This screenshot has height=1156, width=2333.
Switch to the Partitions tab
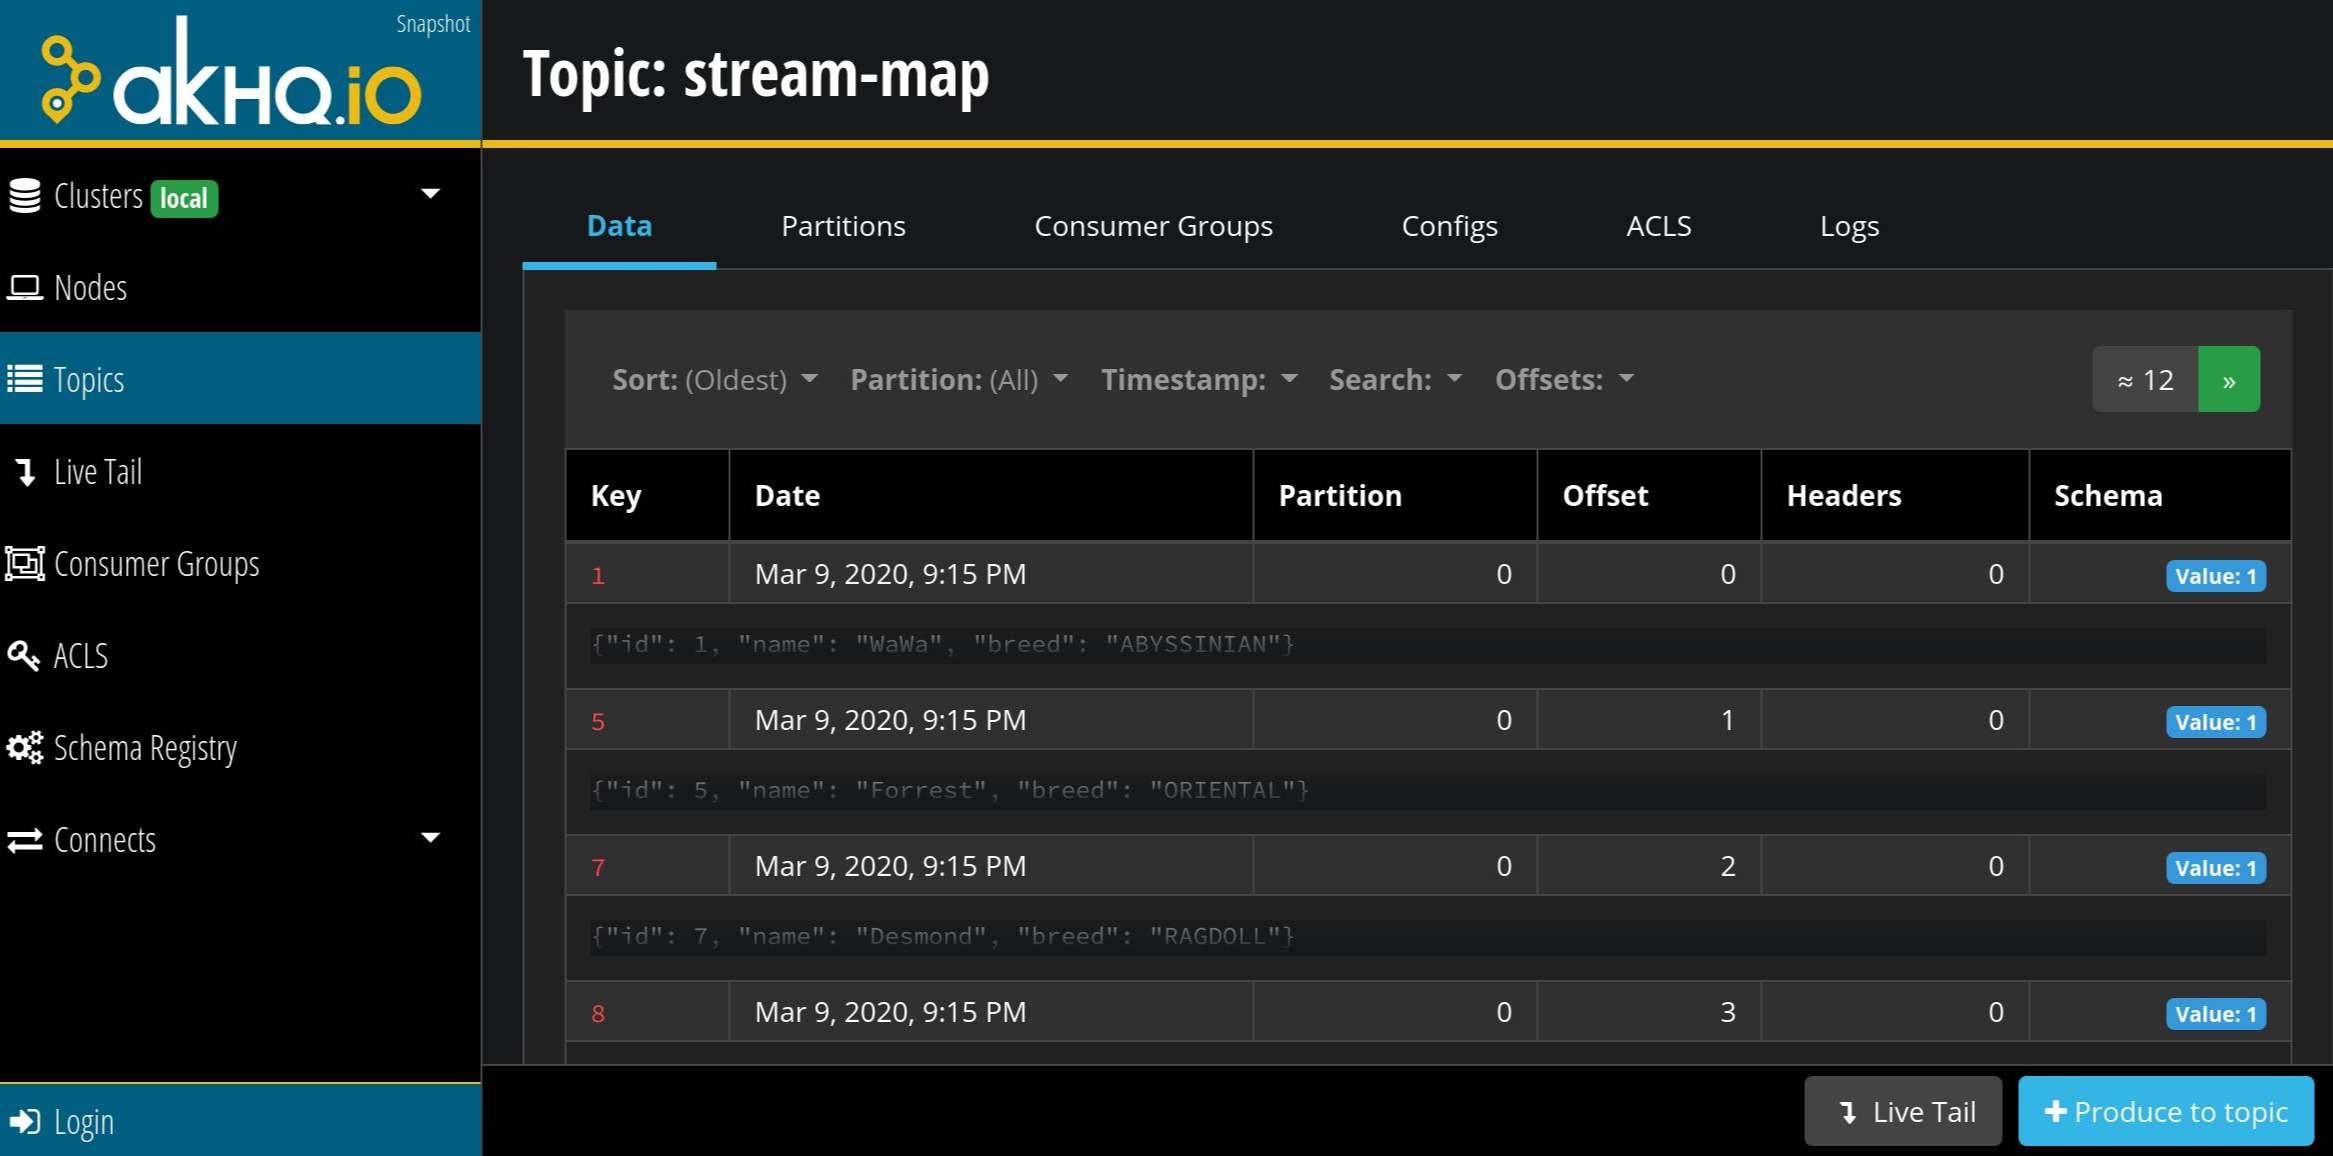(x=843, y=226)
